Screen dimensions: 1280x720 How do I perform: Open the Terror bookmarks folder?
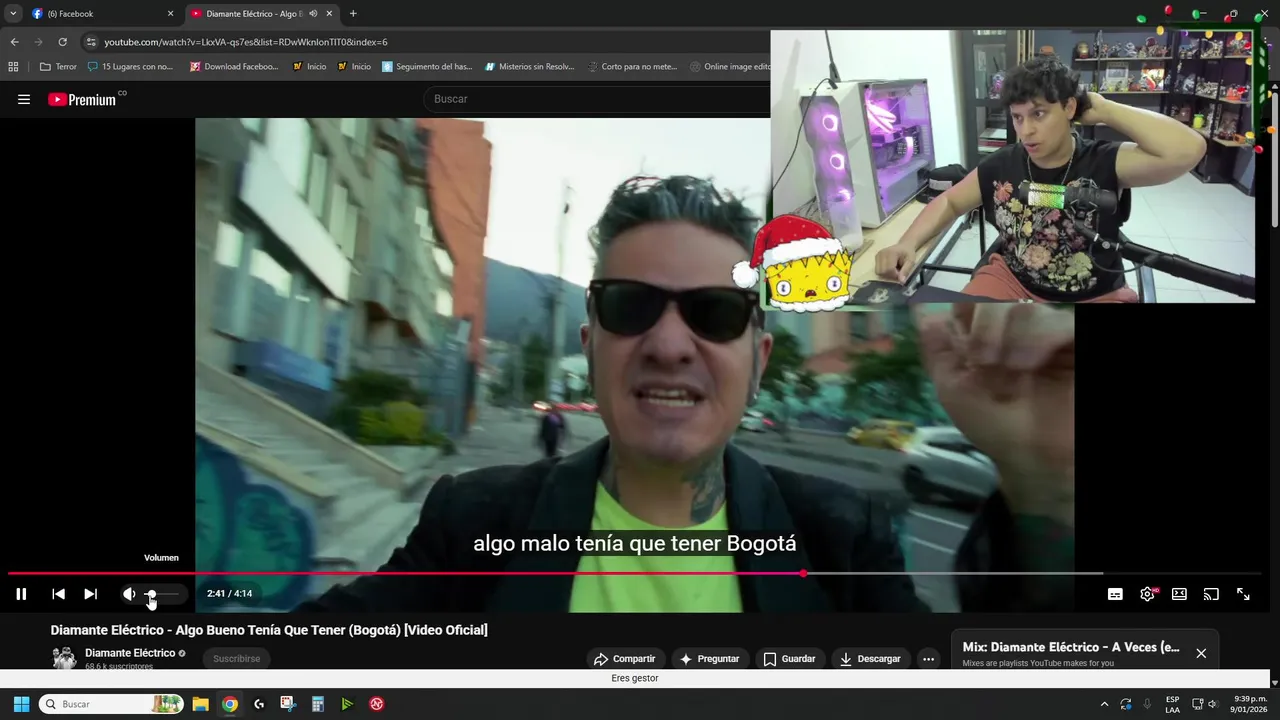click(58, 67)
